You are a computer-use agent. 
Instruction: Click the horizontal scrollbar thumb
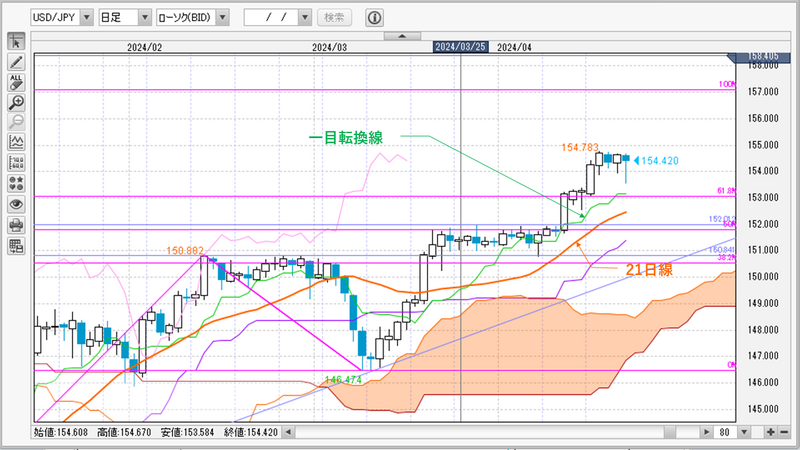click(x=670, y=432)
